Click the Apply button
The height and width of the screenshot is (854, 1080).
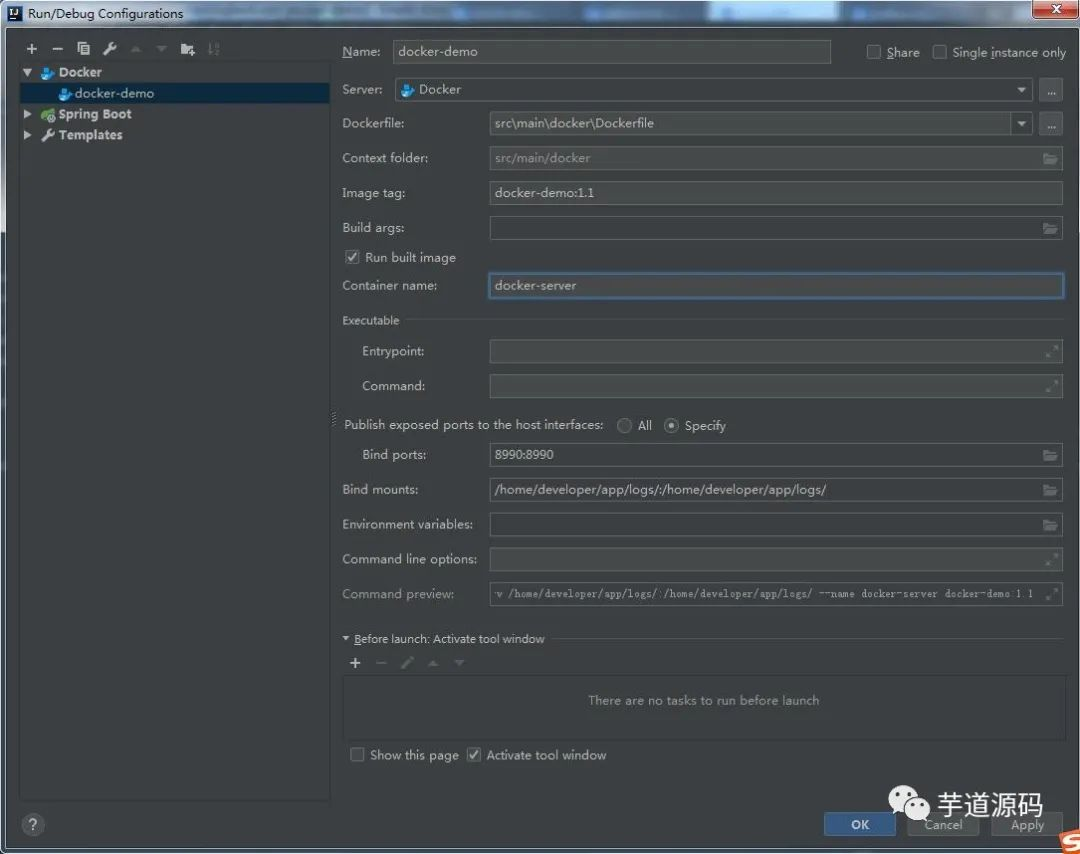tap(1027, 824)
